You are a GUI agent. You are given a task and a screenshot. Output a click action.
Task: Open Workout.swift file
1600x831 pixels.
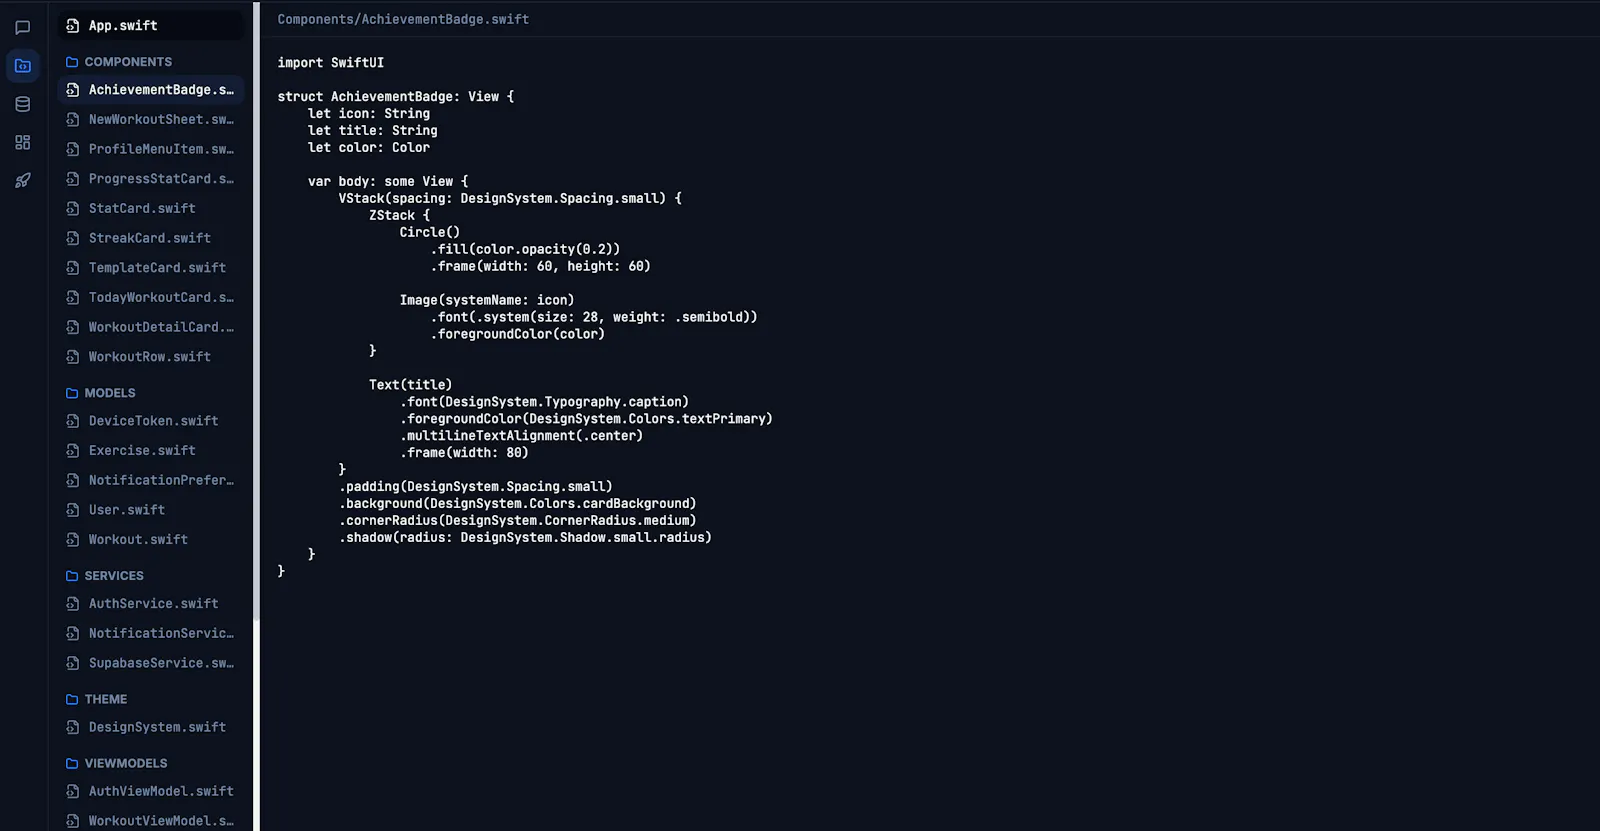150,540
